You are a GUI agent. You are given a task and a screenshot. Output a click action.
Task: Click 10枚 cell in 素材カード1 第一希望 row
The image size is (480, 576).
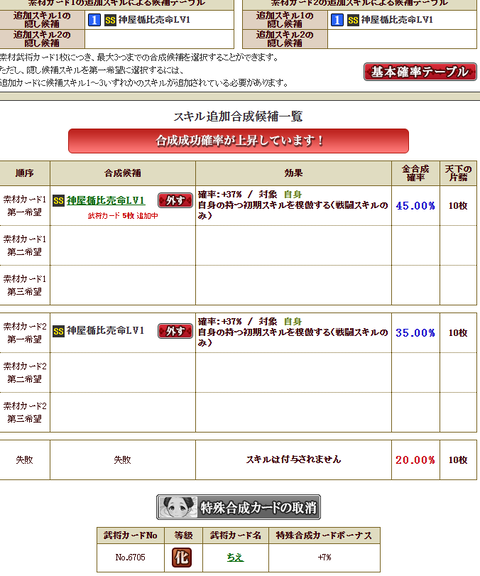[x=458, y=206]
